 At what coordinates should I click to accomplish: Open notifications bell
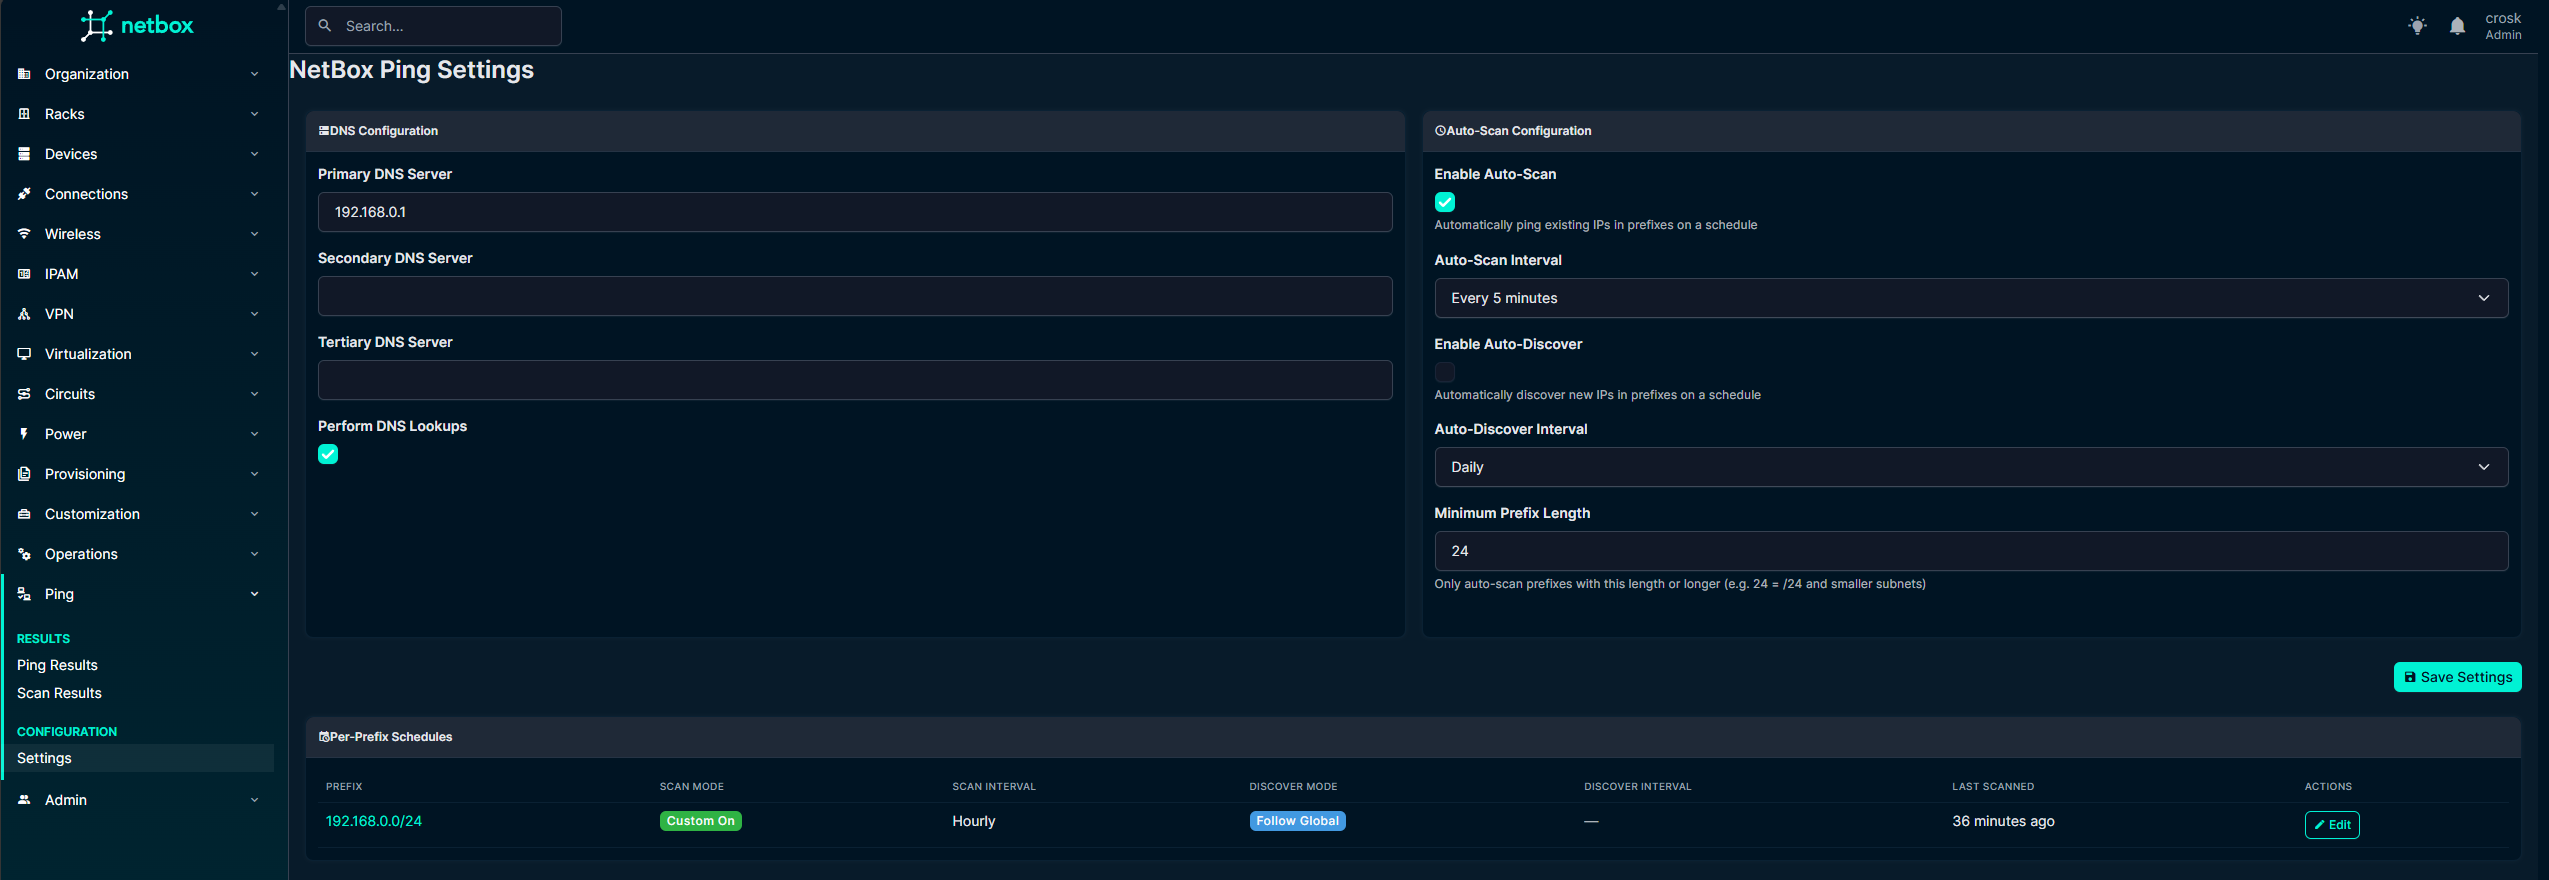pos(2457,26)
